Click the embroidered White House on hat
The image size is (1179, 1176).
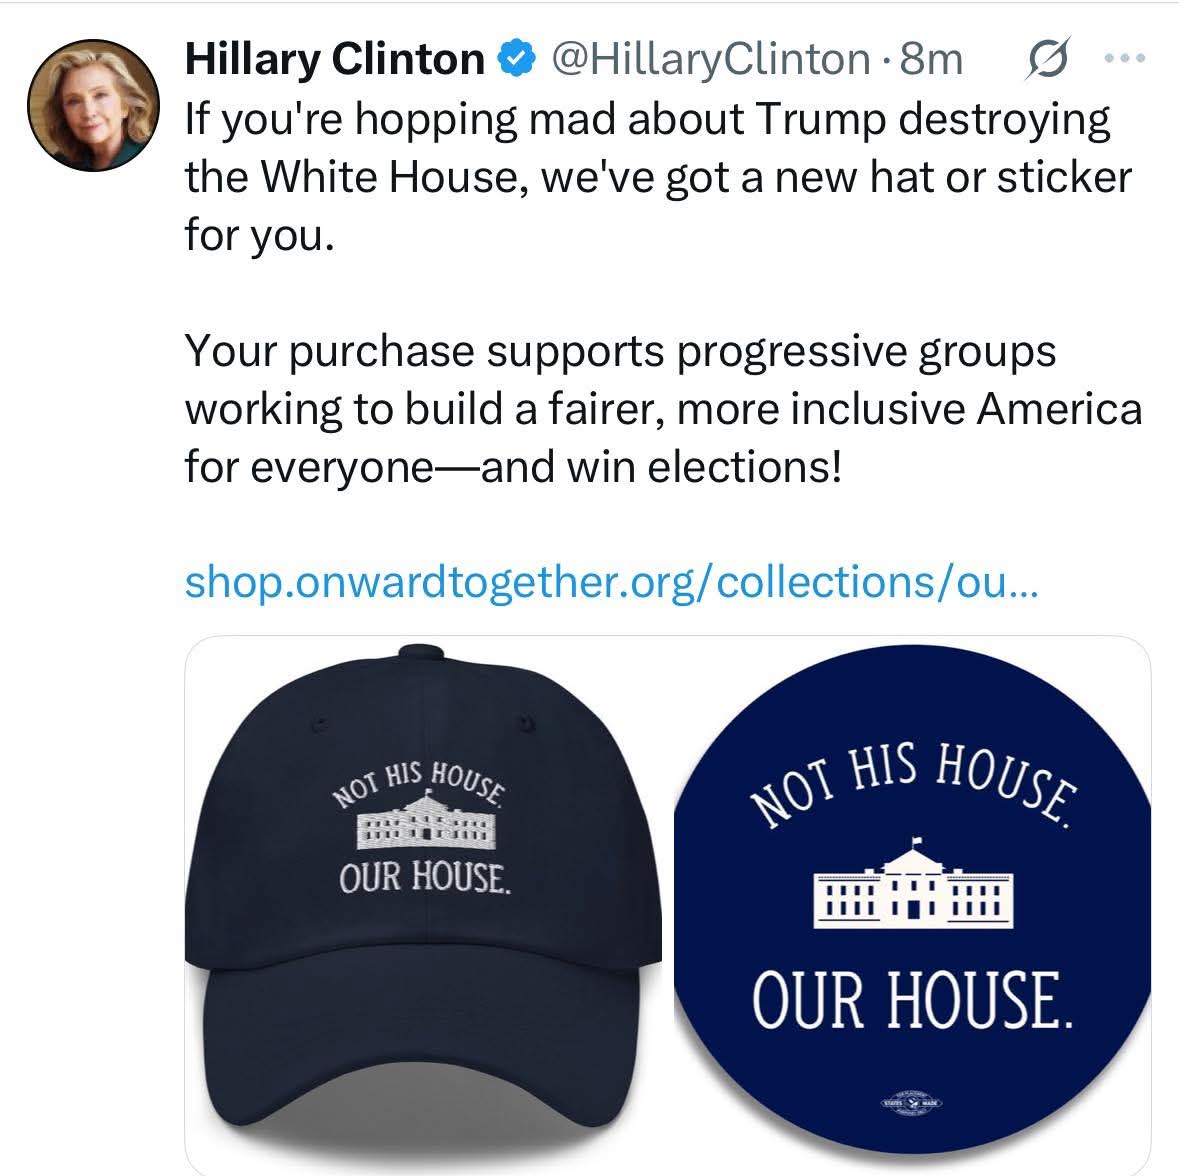426,820
